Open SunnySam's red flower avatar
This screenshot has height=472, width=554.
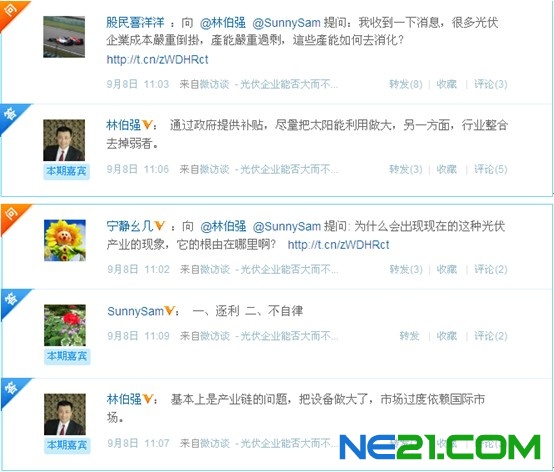pyautogui.click(x=65, y=325)
